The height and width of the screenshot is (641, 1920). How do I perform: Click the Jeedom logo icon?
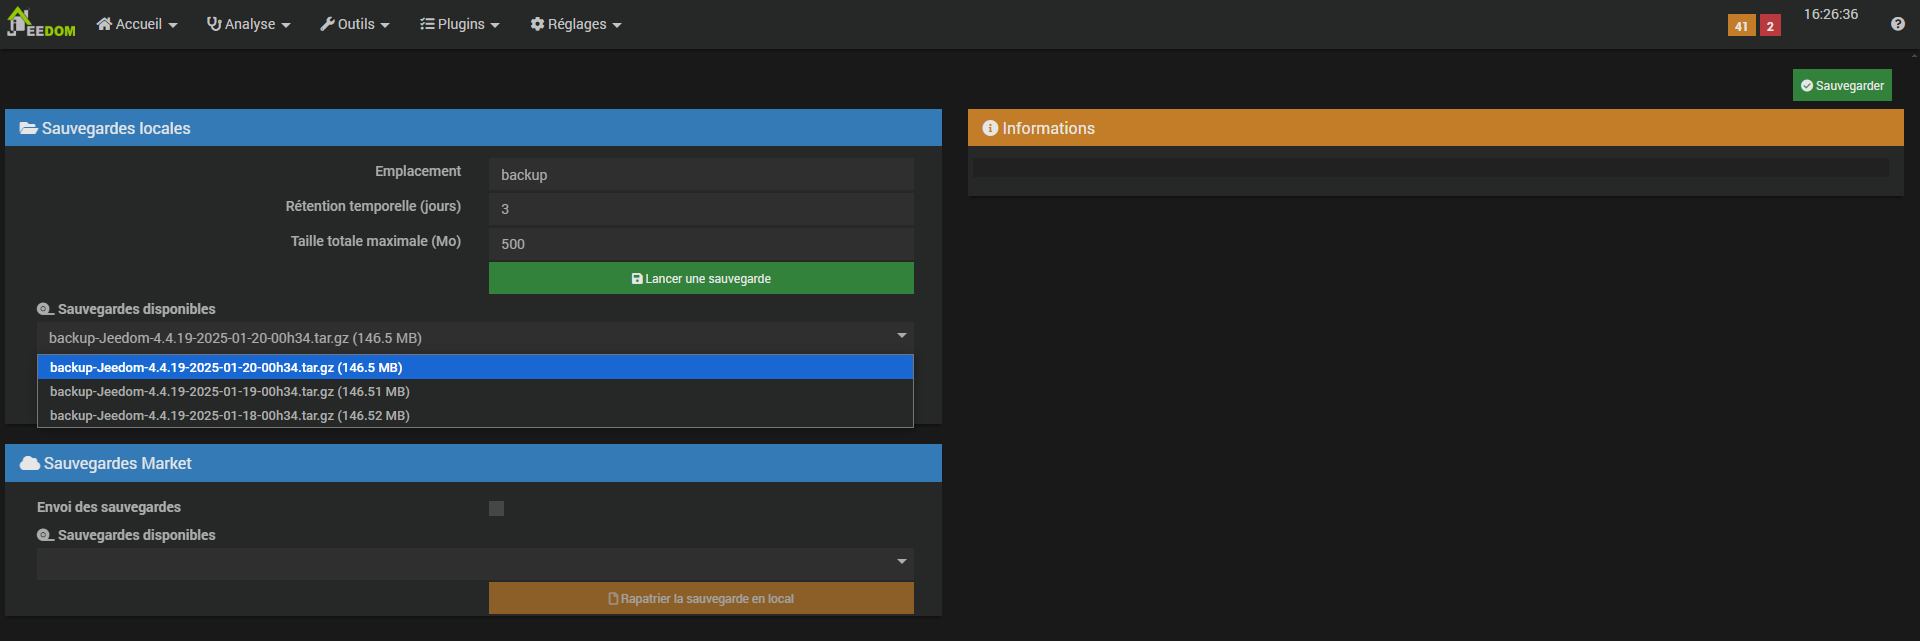[40, 23]
